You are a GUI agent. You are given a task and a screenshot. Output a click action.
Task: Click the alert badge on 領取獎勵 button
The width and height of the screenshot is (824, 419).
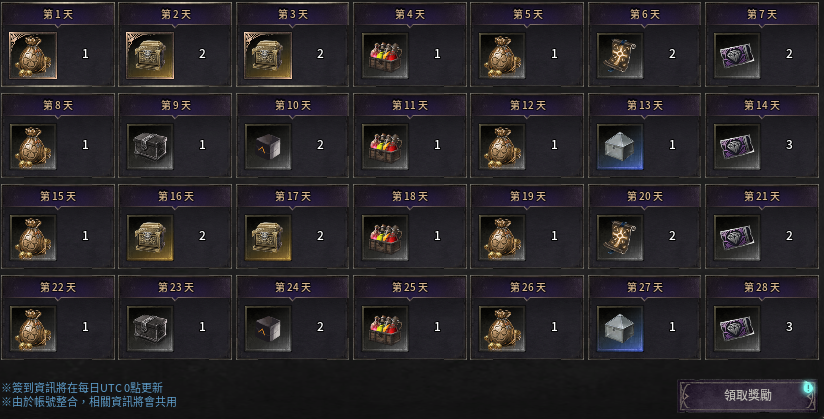808,387
